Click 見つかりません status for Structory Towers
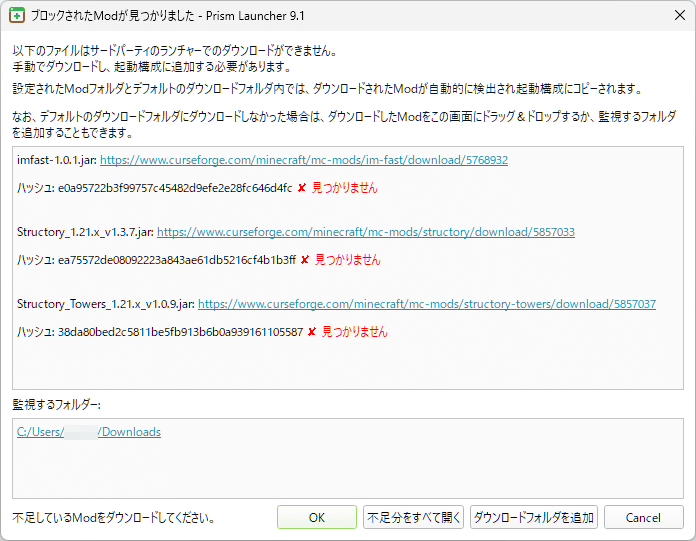Screen dimensions: 696x541 (355, 332)
